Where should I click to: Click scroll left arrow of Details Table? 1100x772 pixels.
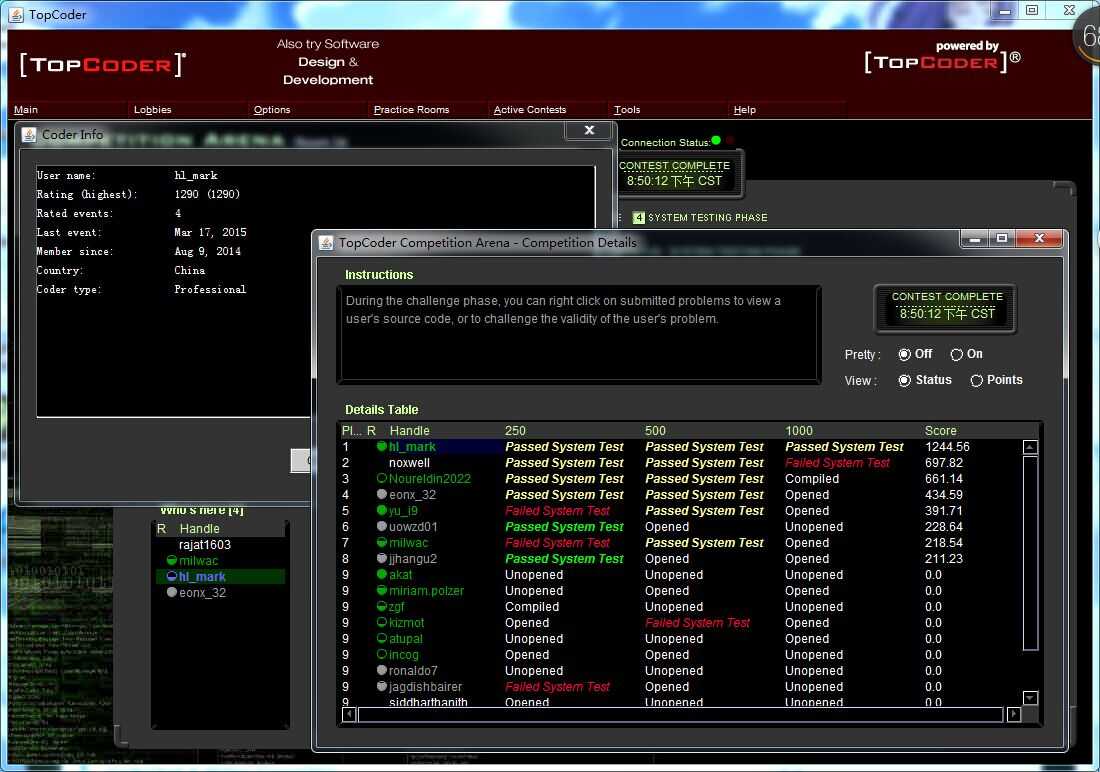pos(349,714)
